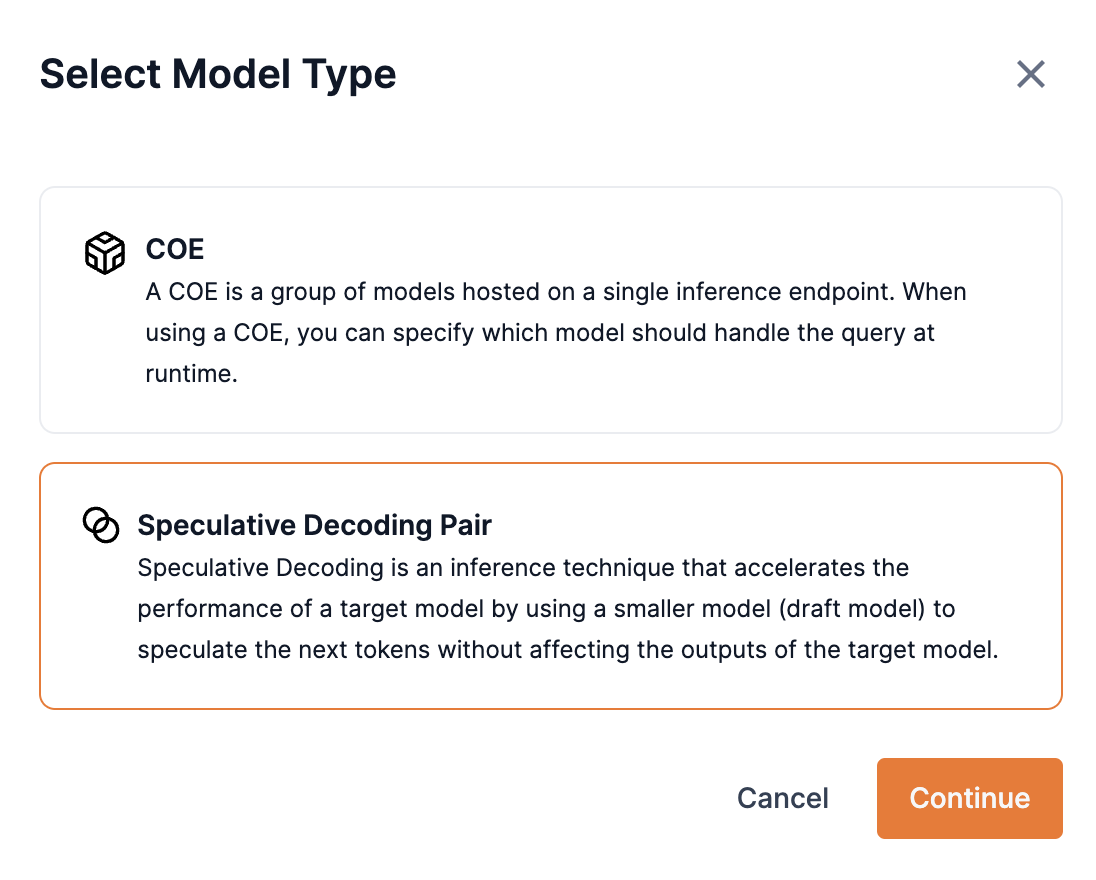The image size is (1096, 880).
Task: Click the orange-highlighted Speculative Decoding card
Action: (x=550, y=586)
